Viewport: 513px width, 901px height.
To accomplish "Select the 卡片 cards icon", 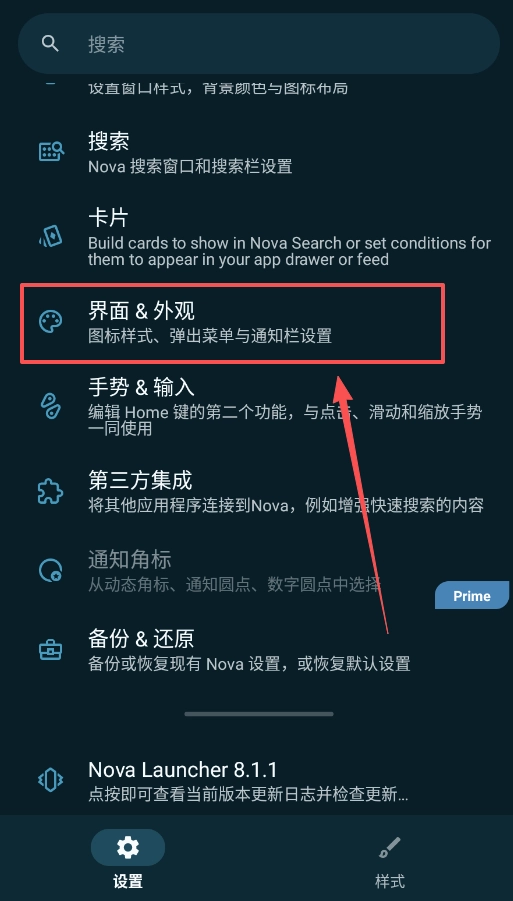I will [x=51, y=236].
